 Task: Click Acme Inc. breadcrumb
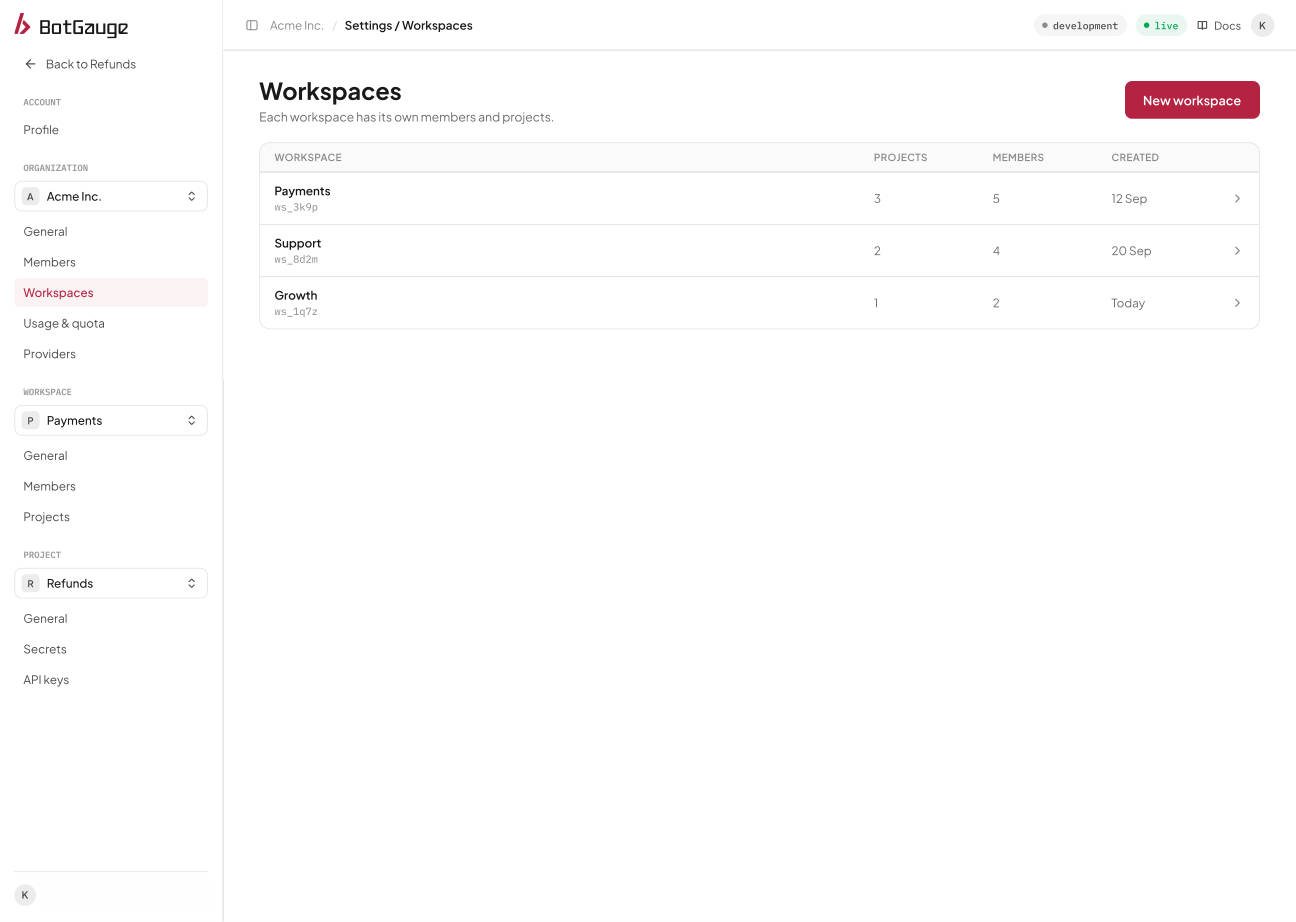pos(297,25)
